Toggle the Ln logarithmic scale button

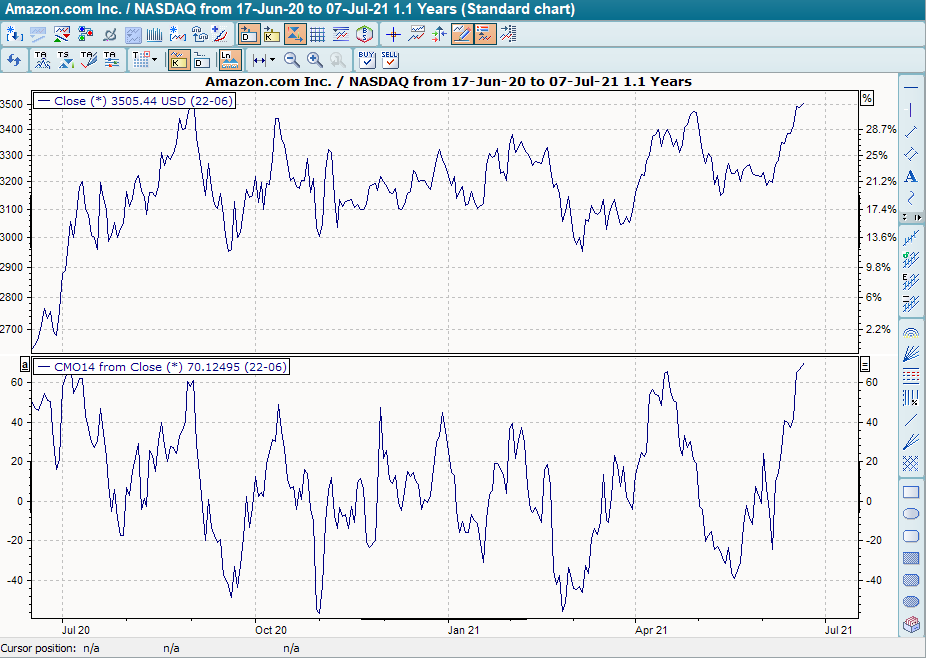click(x=230, y=61)
